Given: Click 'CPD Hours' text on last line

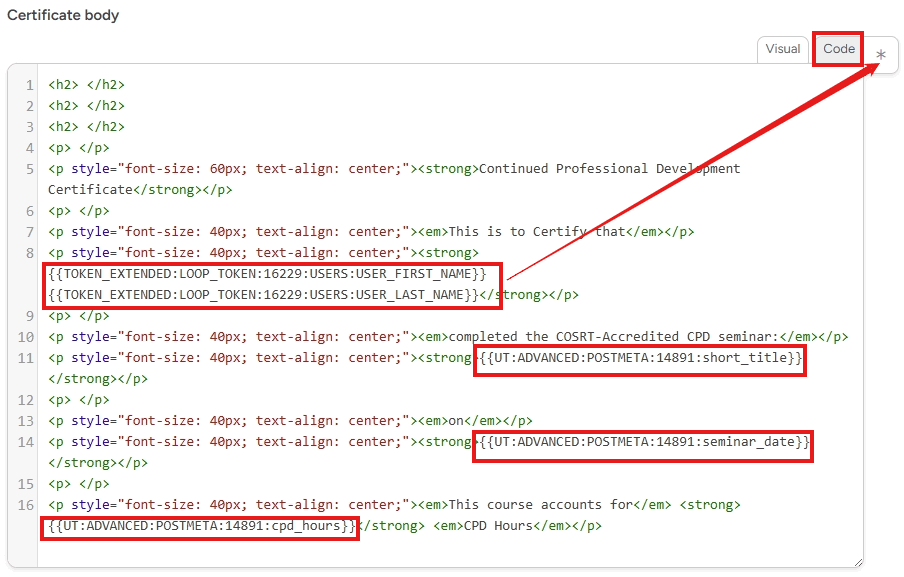Looking at the screenshot, I should [x=498, y=526].
